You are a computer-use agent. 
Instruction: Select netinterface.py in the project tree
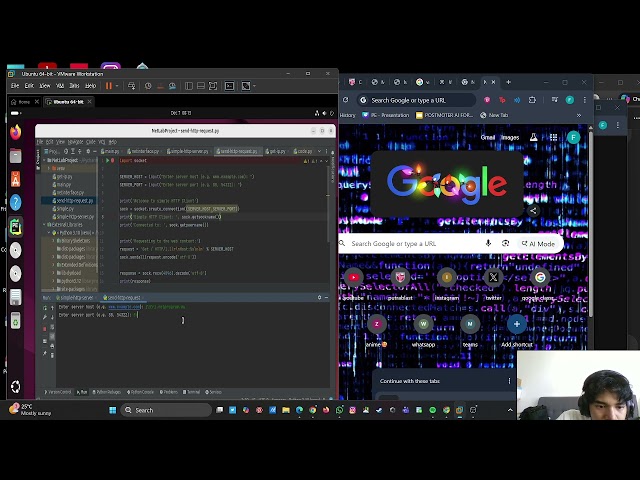(68, 192)
